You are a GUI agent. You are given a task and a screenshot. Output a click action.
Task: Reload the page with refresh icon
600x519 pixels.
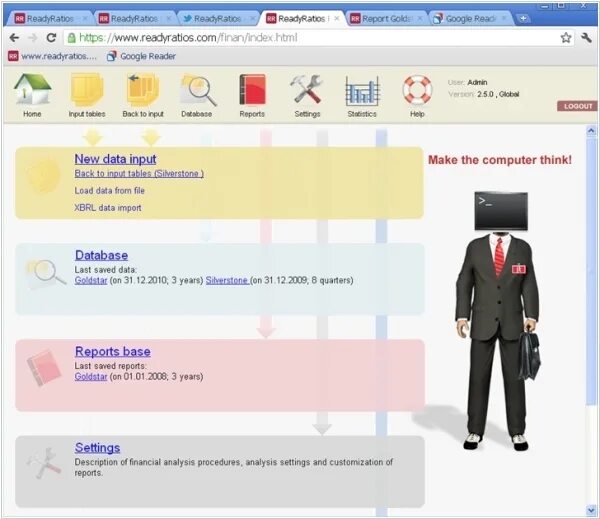click(x=51, y=38)
